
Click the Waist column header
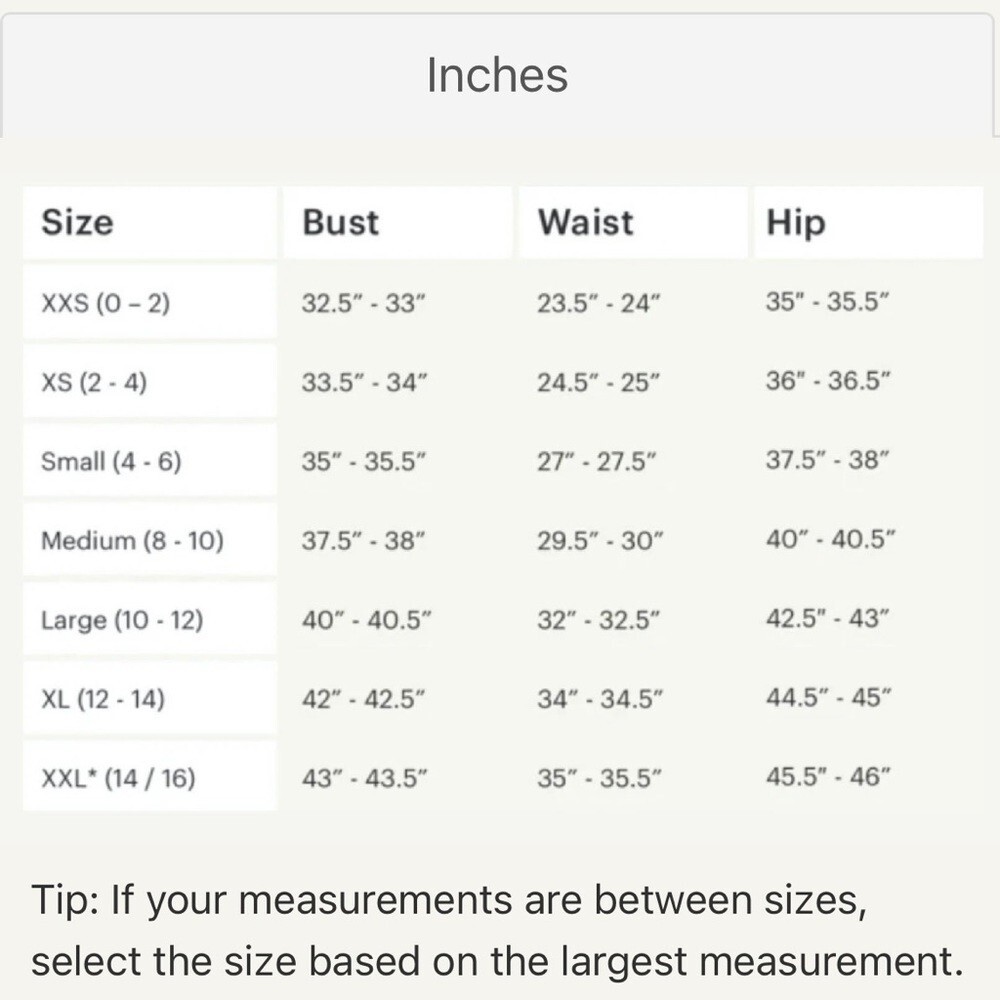(585, 222)
